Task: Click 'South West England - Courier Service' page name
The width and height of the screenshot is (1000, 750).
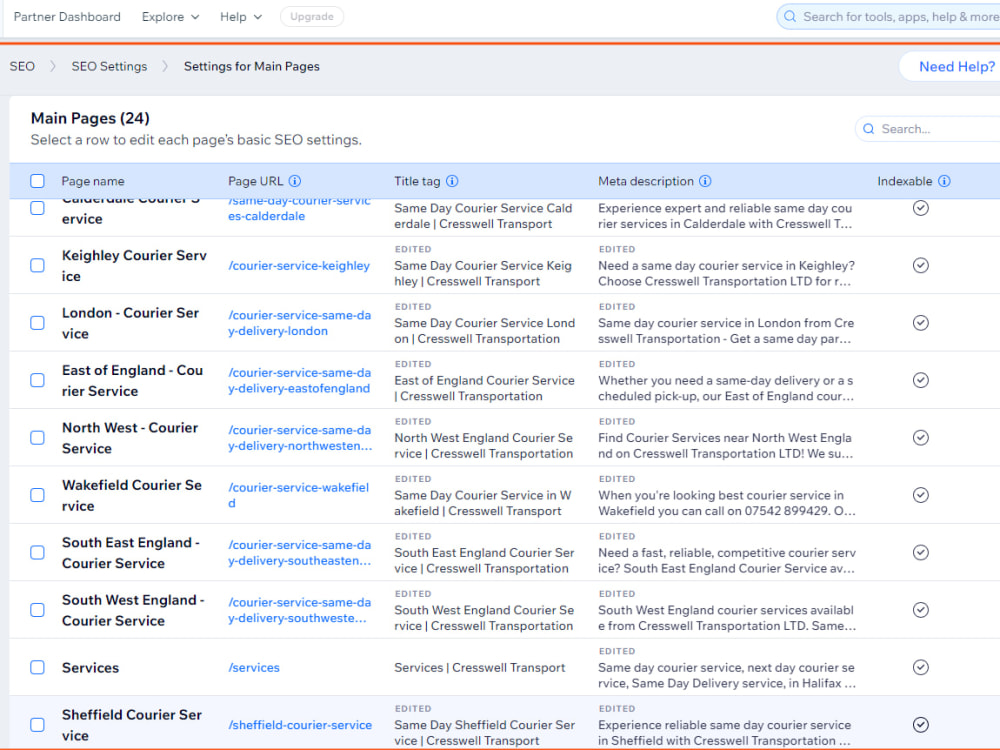Action: [133, 610]
